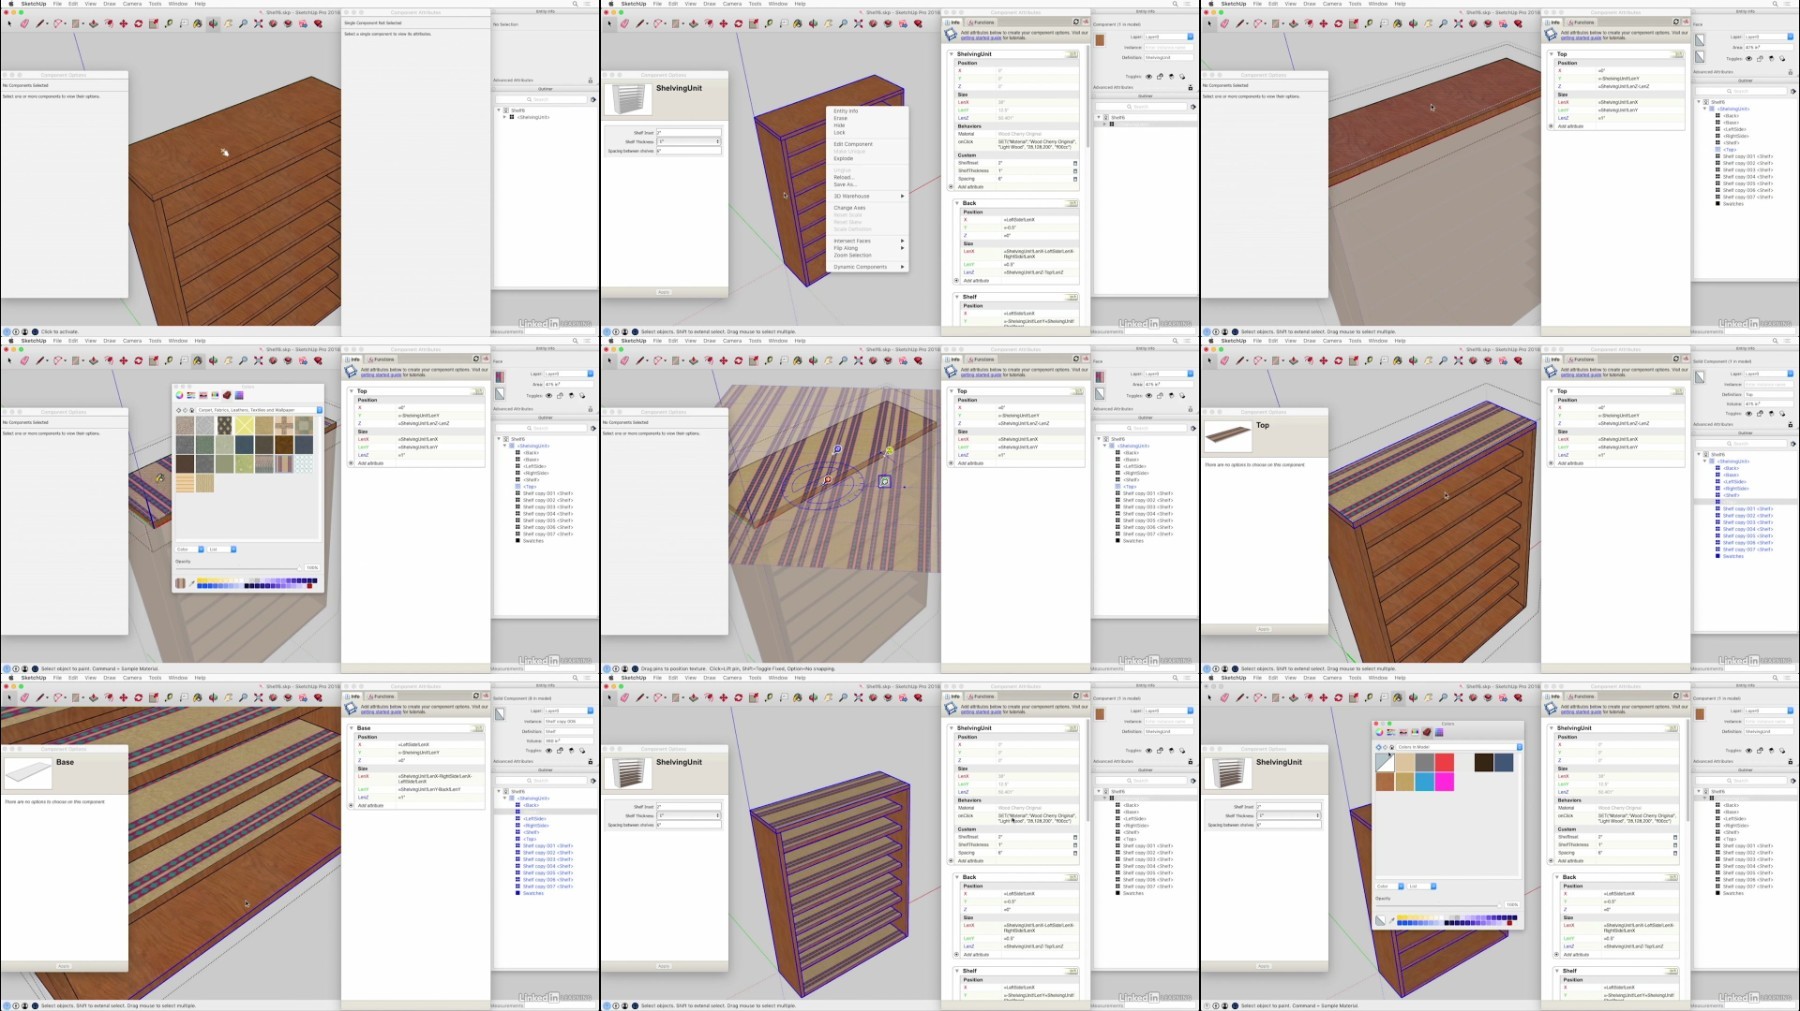Open Colors In Model list dropdown
This screenshot has width=1800, height=1011.
point(1457,747)
